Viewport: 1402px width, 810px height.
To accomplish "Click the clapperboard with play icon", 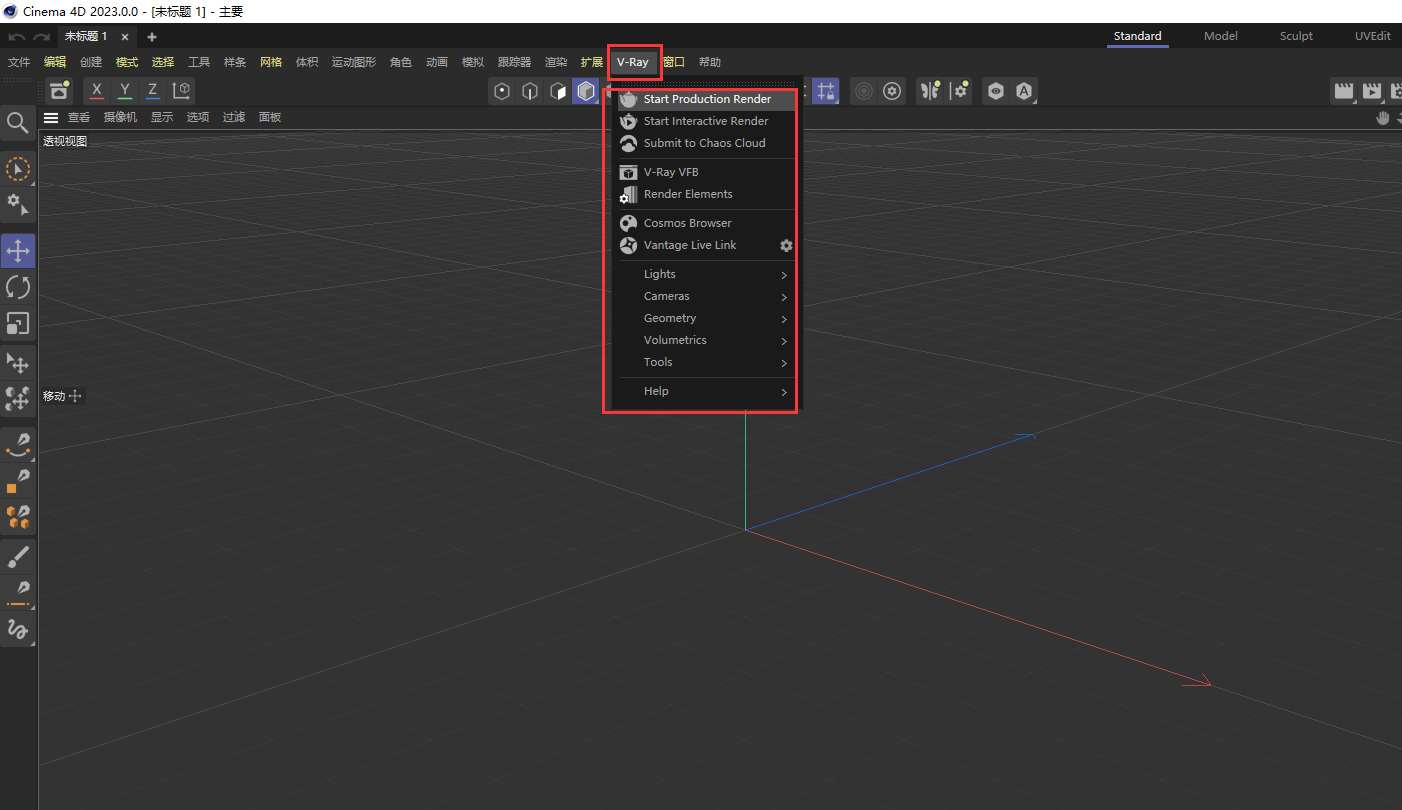I will (1372, 91).
